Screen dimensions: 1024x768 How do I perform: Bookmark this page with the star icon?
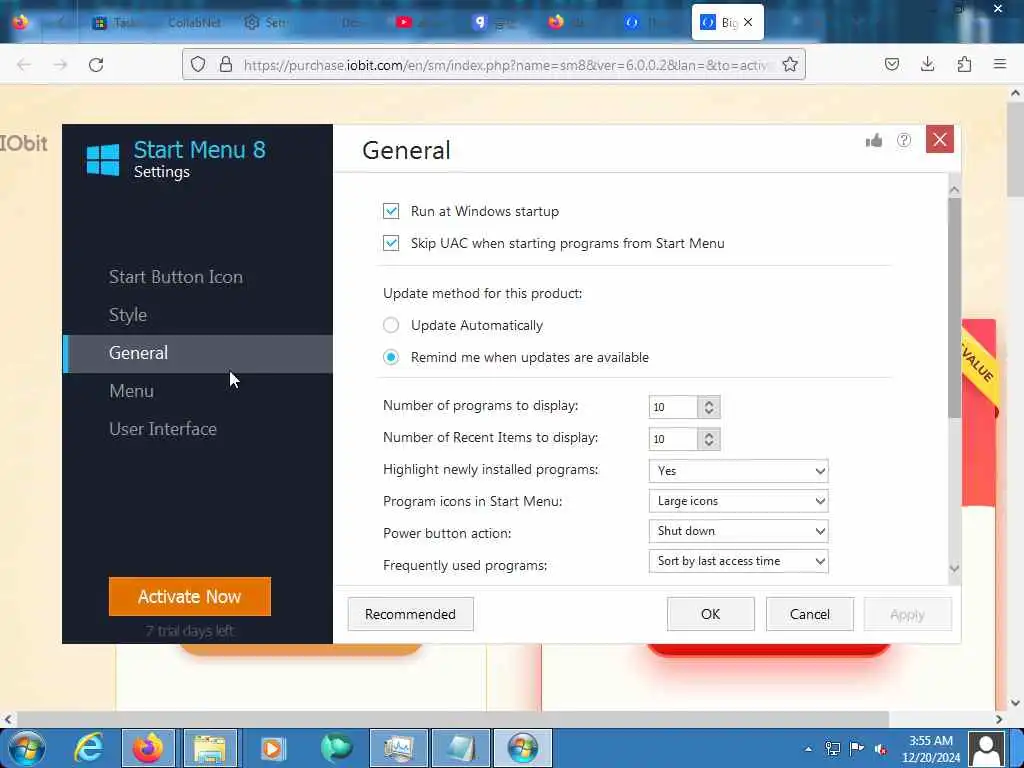pos(790,64)
